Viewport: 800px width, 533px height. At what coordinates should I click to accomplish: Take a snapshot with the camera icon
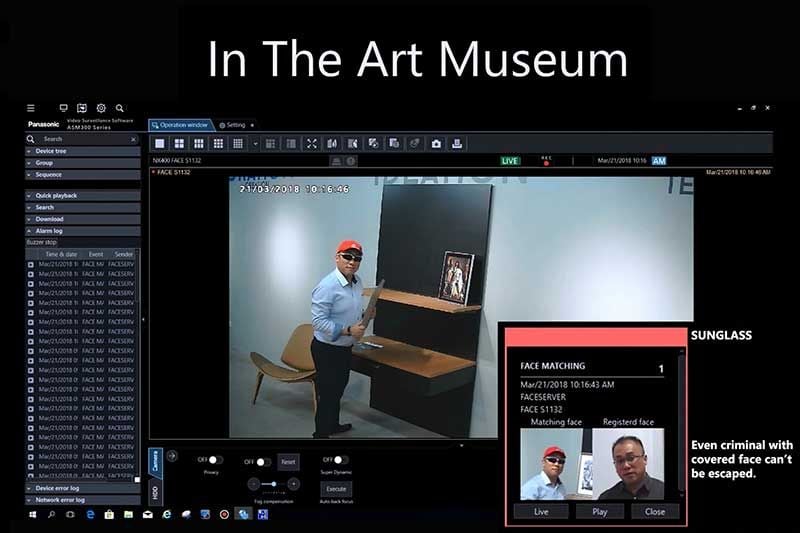coord(436,144)
